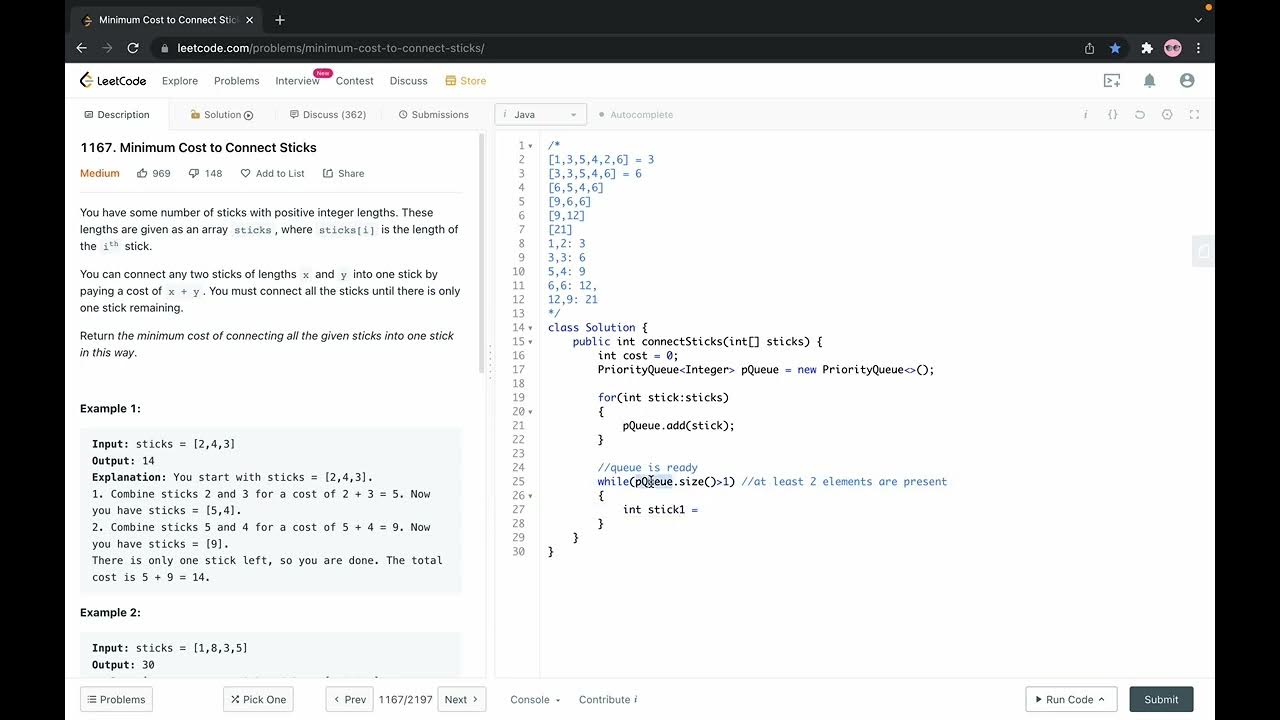Go to the Prev problem
Viewport: 1280px width, 720px height.
tap(349, 700)
